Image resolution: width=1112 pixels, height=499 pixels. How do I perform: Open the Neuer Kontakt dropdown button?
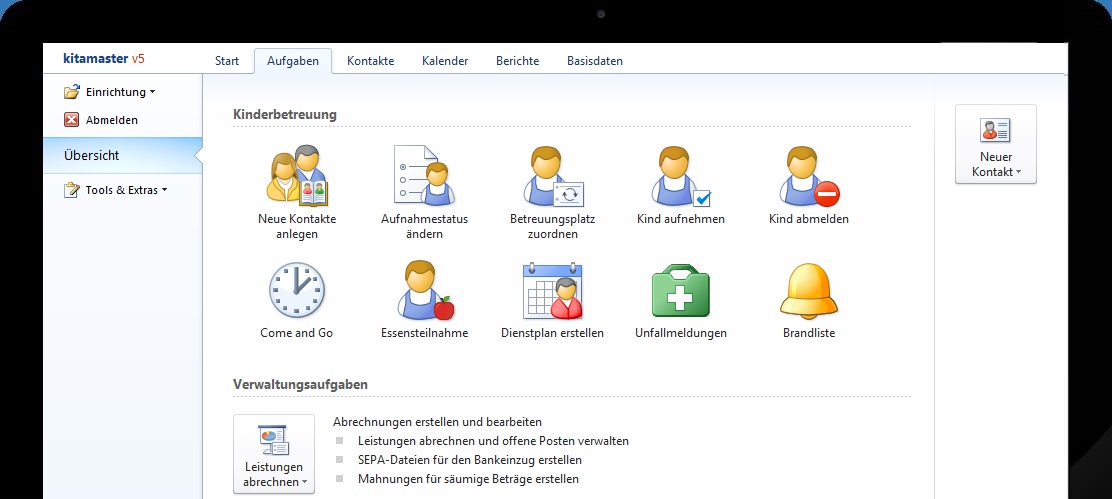[996, 145]
